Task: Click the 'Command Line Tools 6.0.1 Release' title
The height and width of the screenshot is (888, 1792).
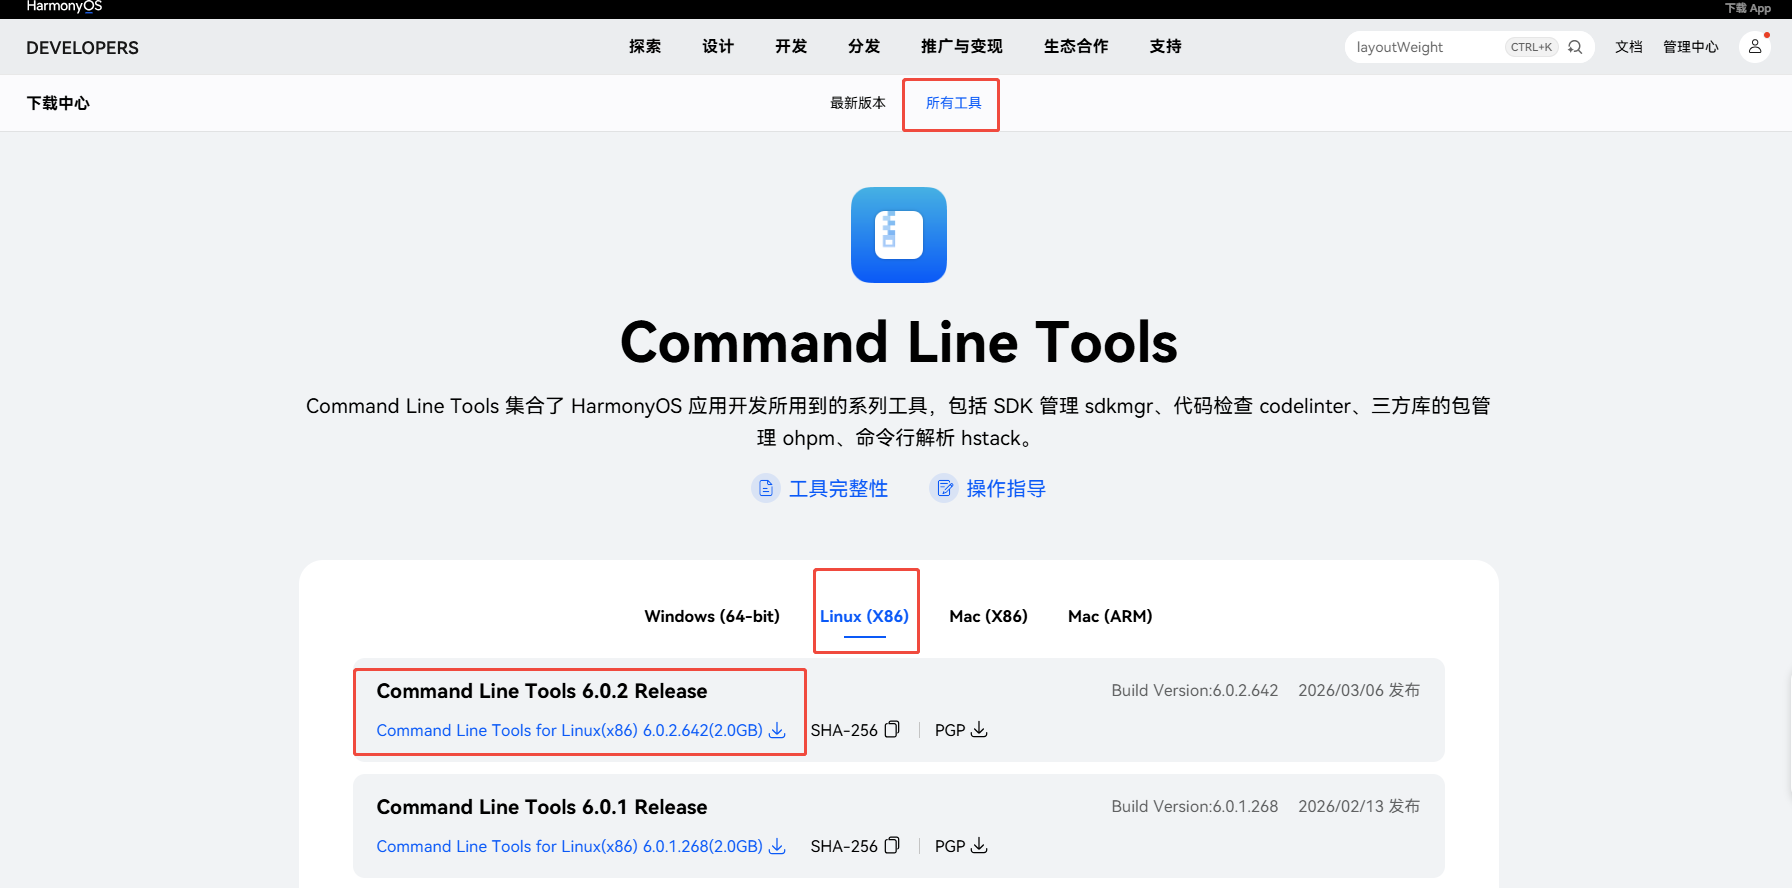Action: coord(542,807)
